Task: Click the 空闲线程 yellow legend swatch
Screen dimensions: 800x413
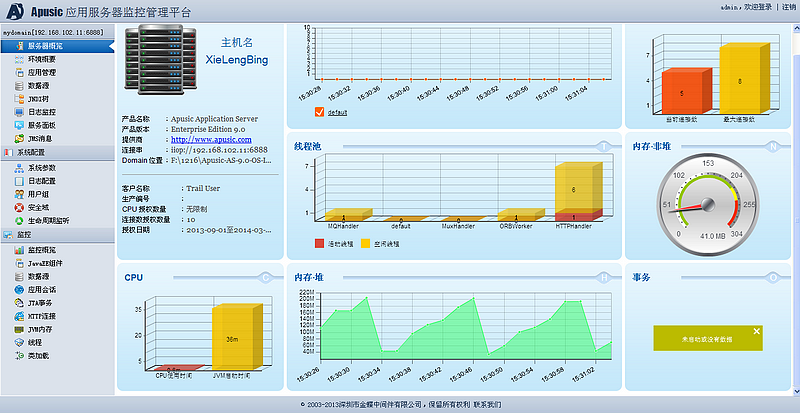Action: 365,244
